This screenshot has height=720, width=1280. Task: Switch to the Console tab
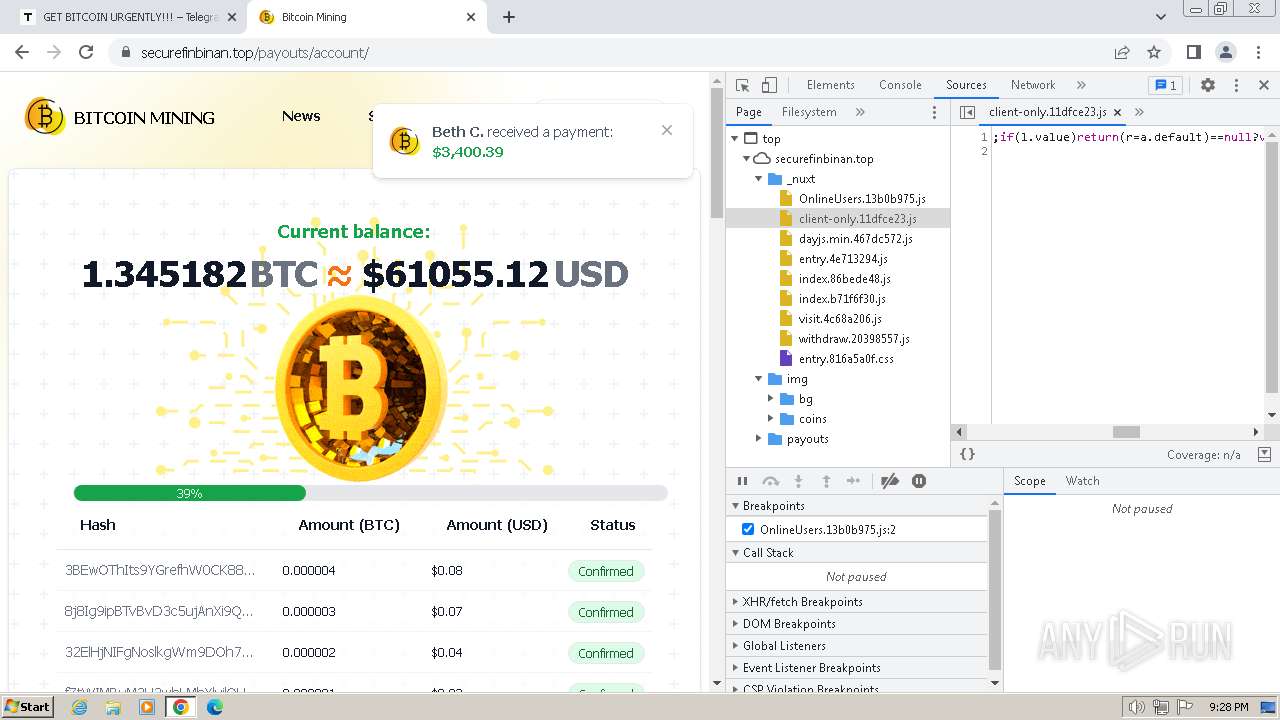pos(900,85)
